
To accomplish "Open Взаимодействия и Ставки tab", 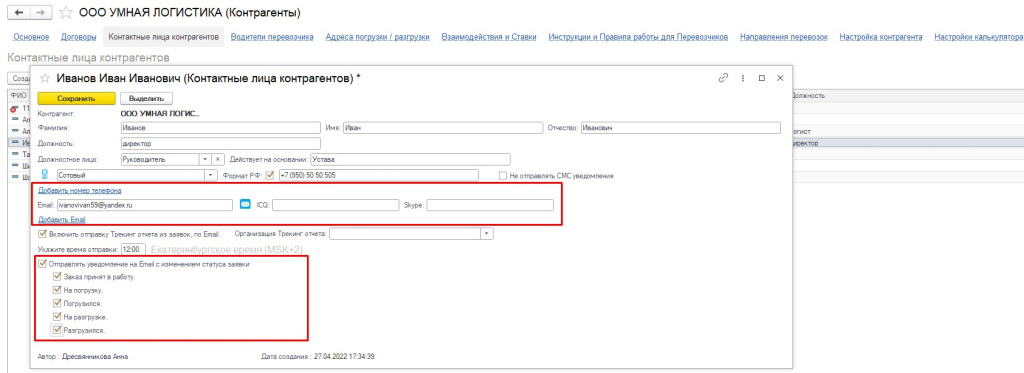I will point(489,37).
